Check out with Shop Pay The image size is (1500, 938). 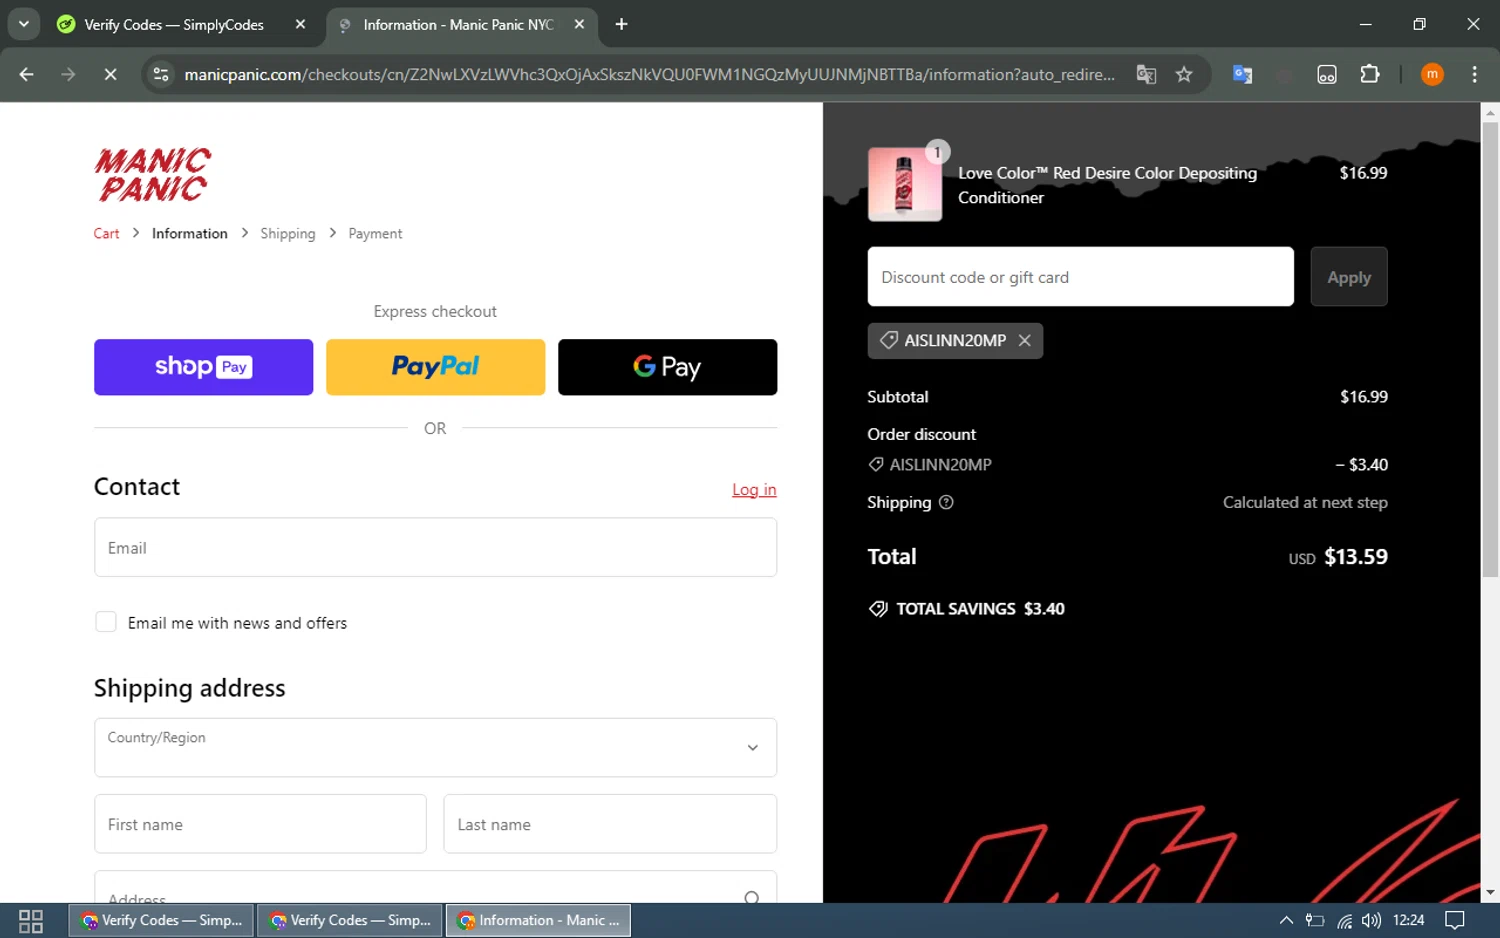tap(203, 367)
